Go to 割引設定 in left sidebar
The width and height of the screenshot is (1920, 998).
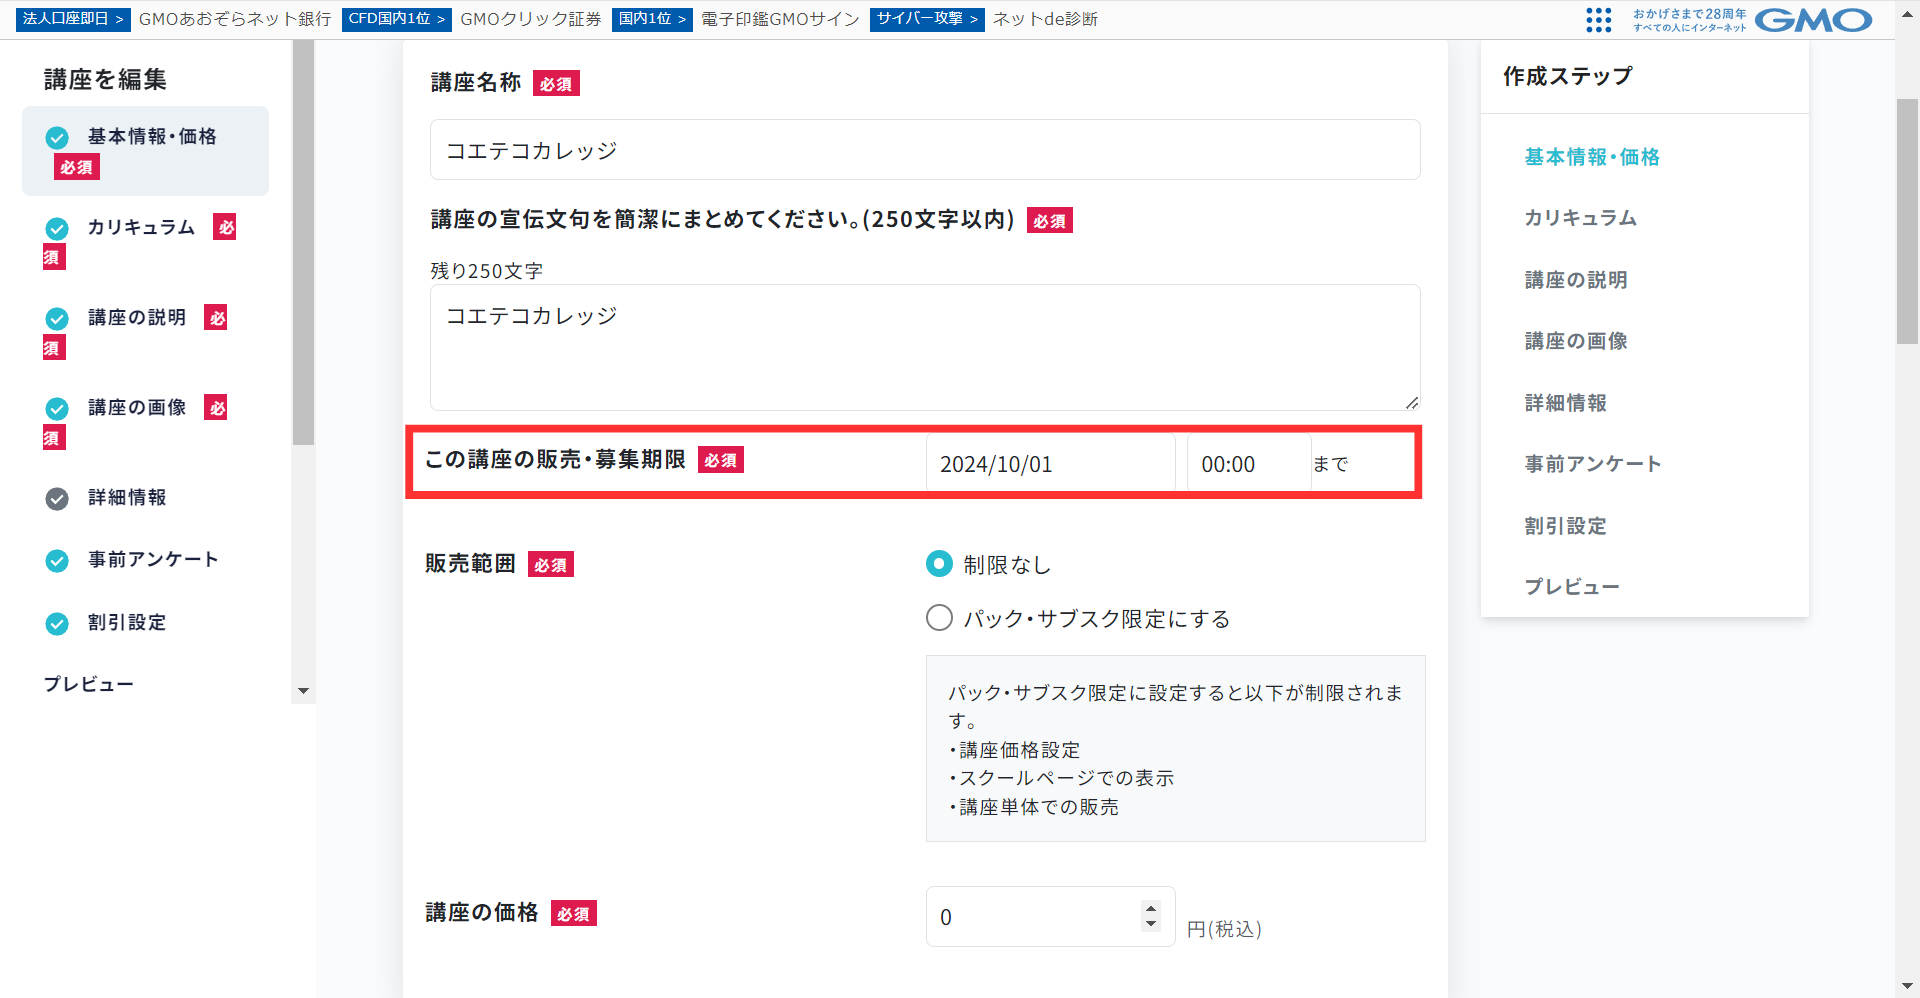pyautogui.click(x=127, y=623)
